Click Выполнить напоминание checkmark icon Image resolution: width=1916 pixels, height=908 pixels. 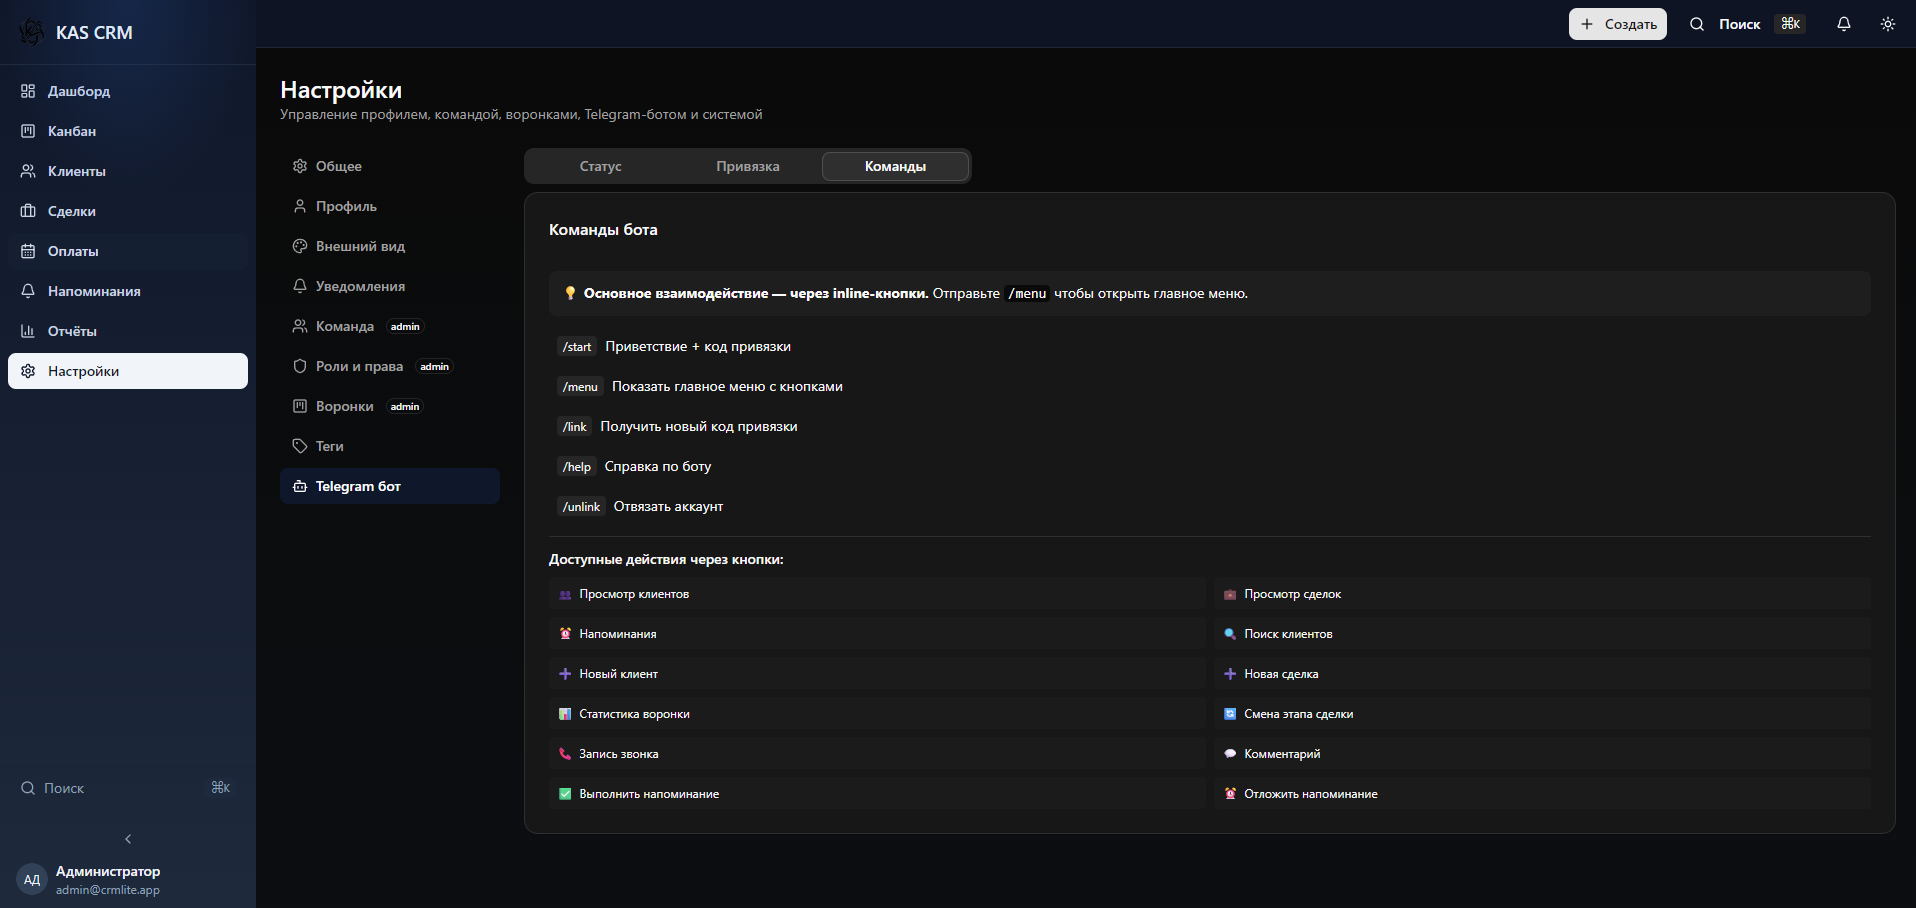pyautogui.click(x=565, y=794)
